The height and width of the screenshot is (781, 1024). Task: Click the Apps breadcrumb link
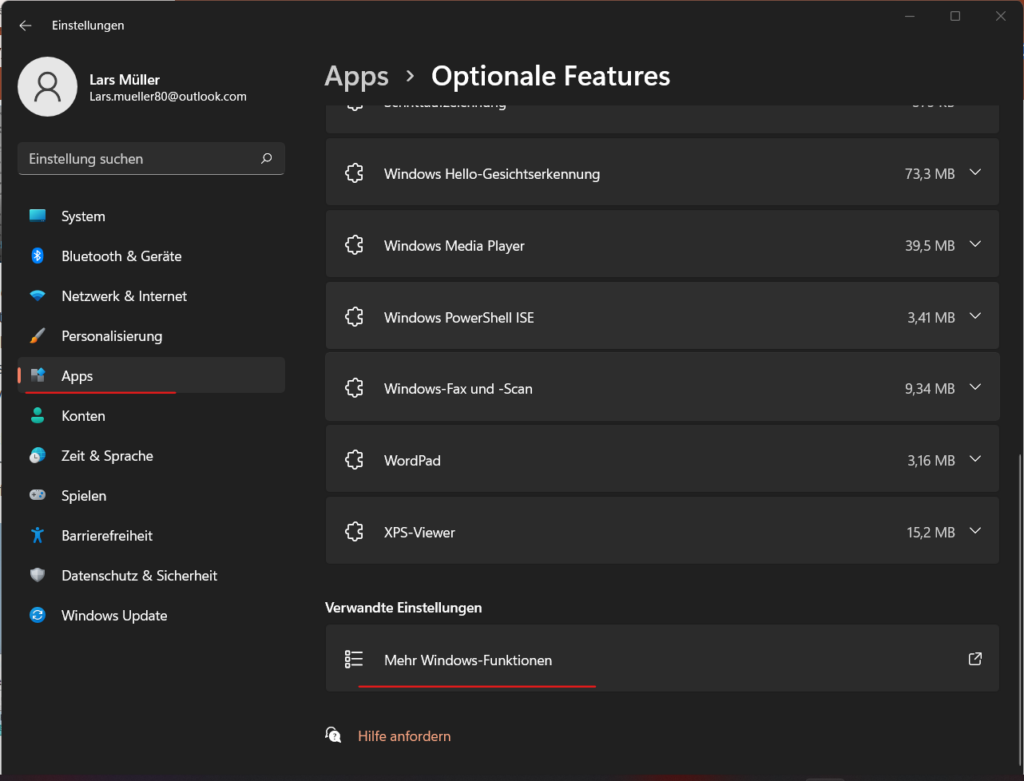click(x=357, y=76)
